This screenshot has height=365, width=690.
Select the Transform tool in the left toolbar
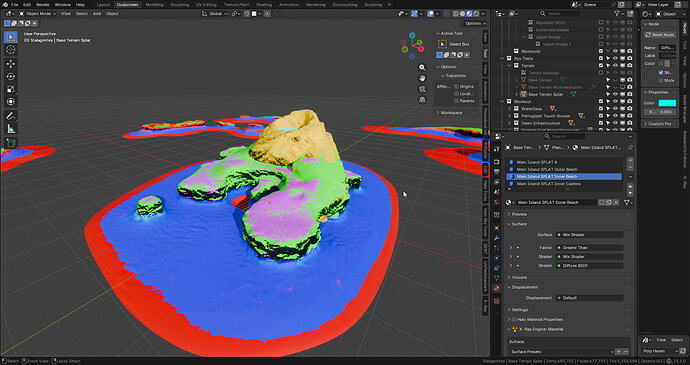pyautogui.click(x=11, y=102)
